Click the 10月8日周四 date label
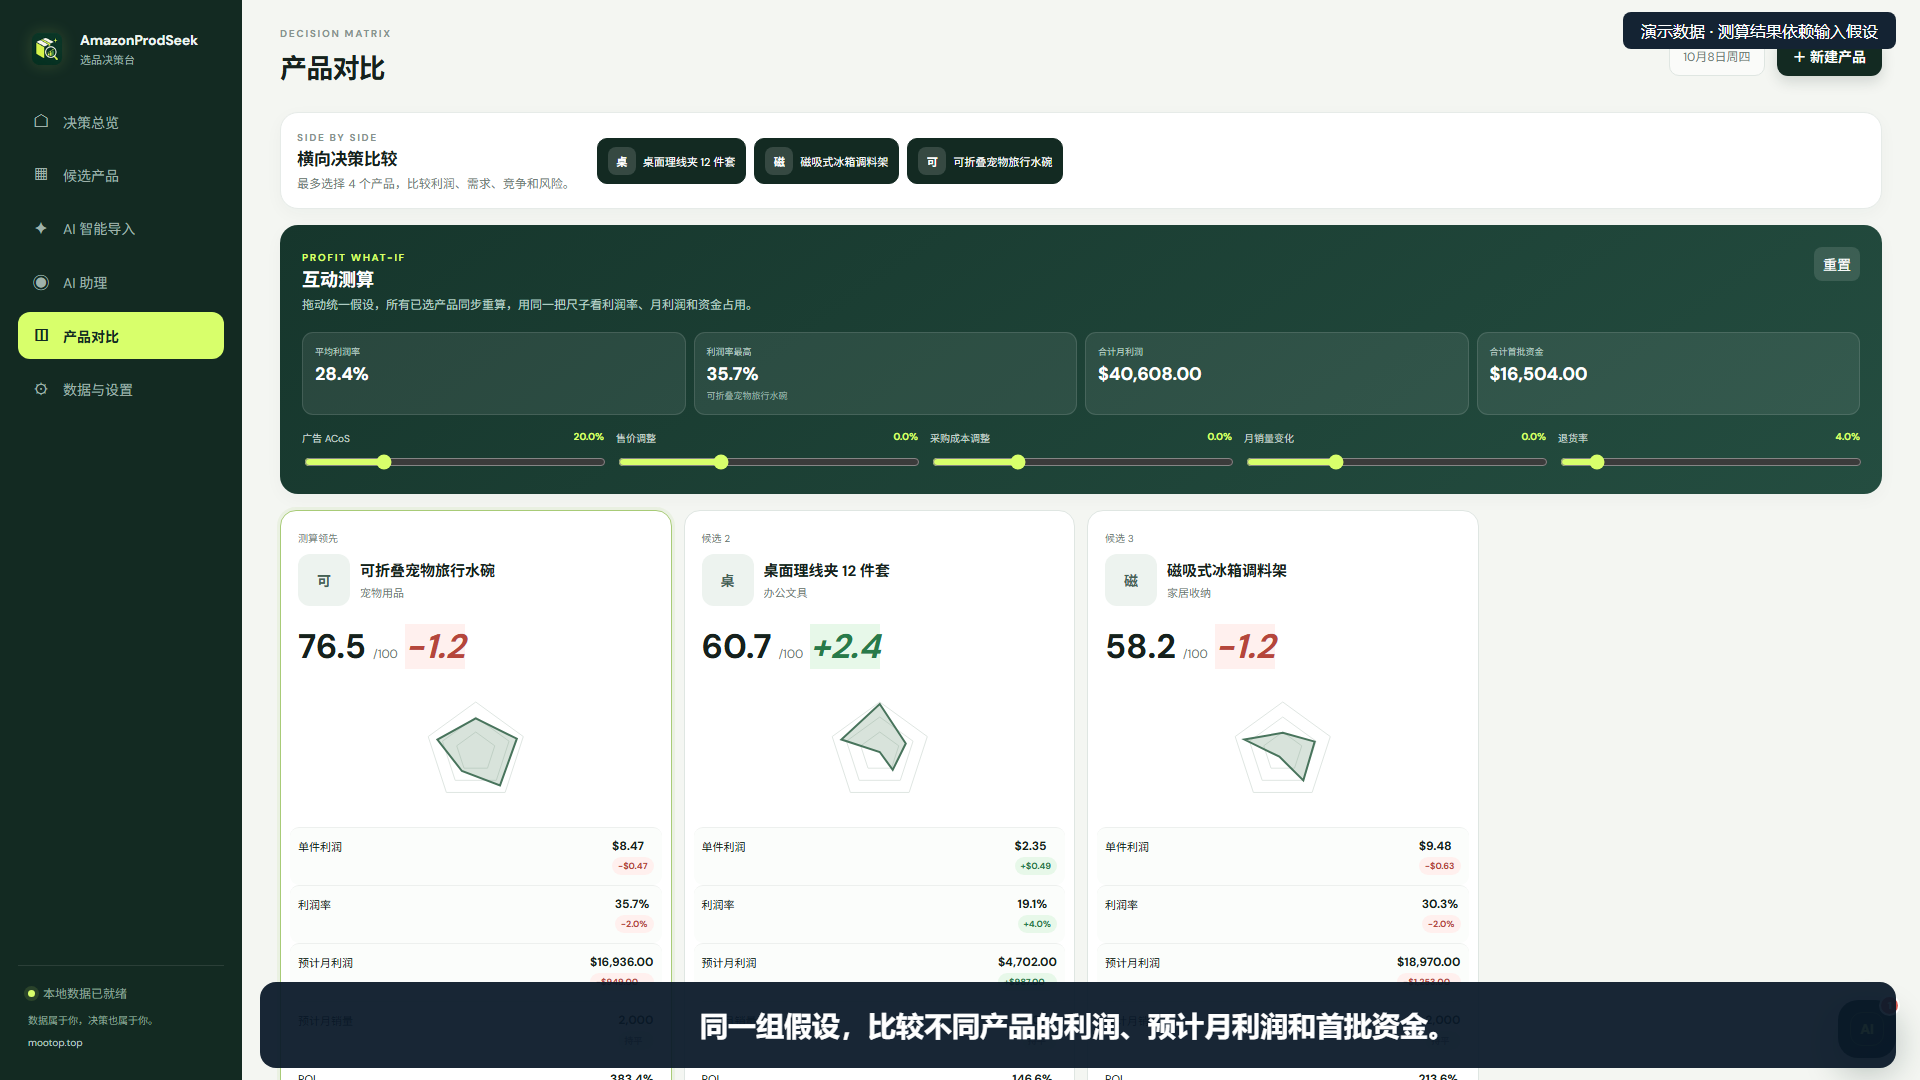This screenshot has width=1920, height=1080. 1716,57
